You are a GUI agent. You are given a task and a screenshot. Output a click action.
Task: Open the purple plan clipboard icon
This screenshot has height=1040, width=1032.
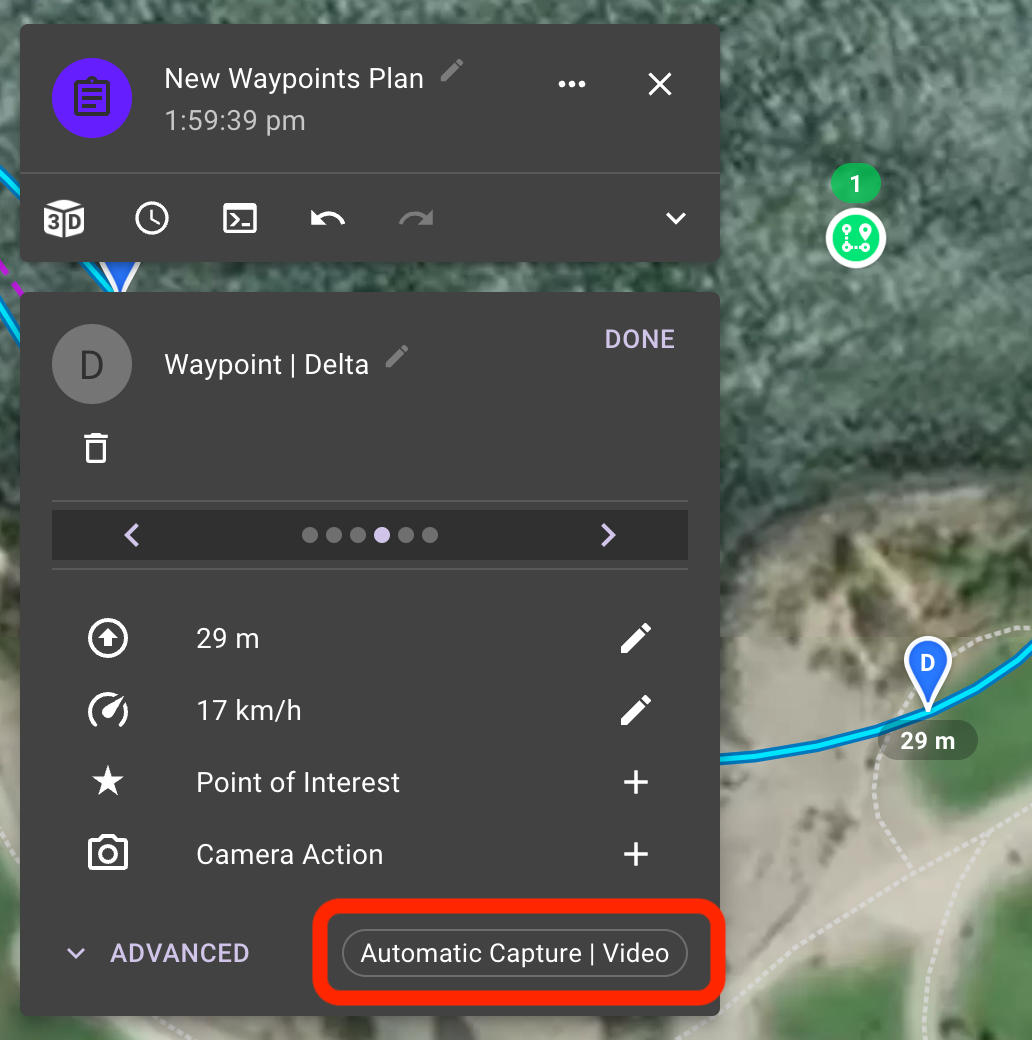(x=92, y=98)
